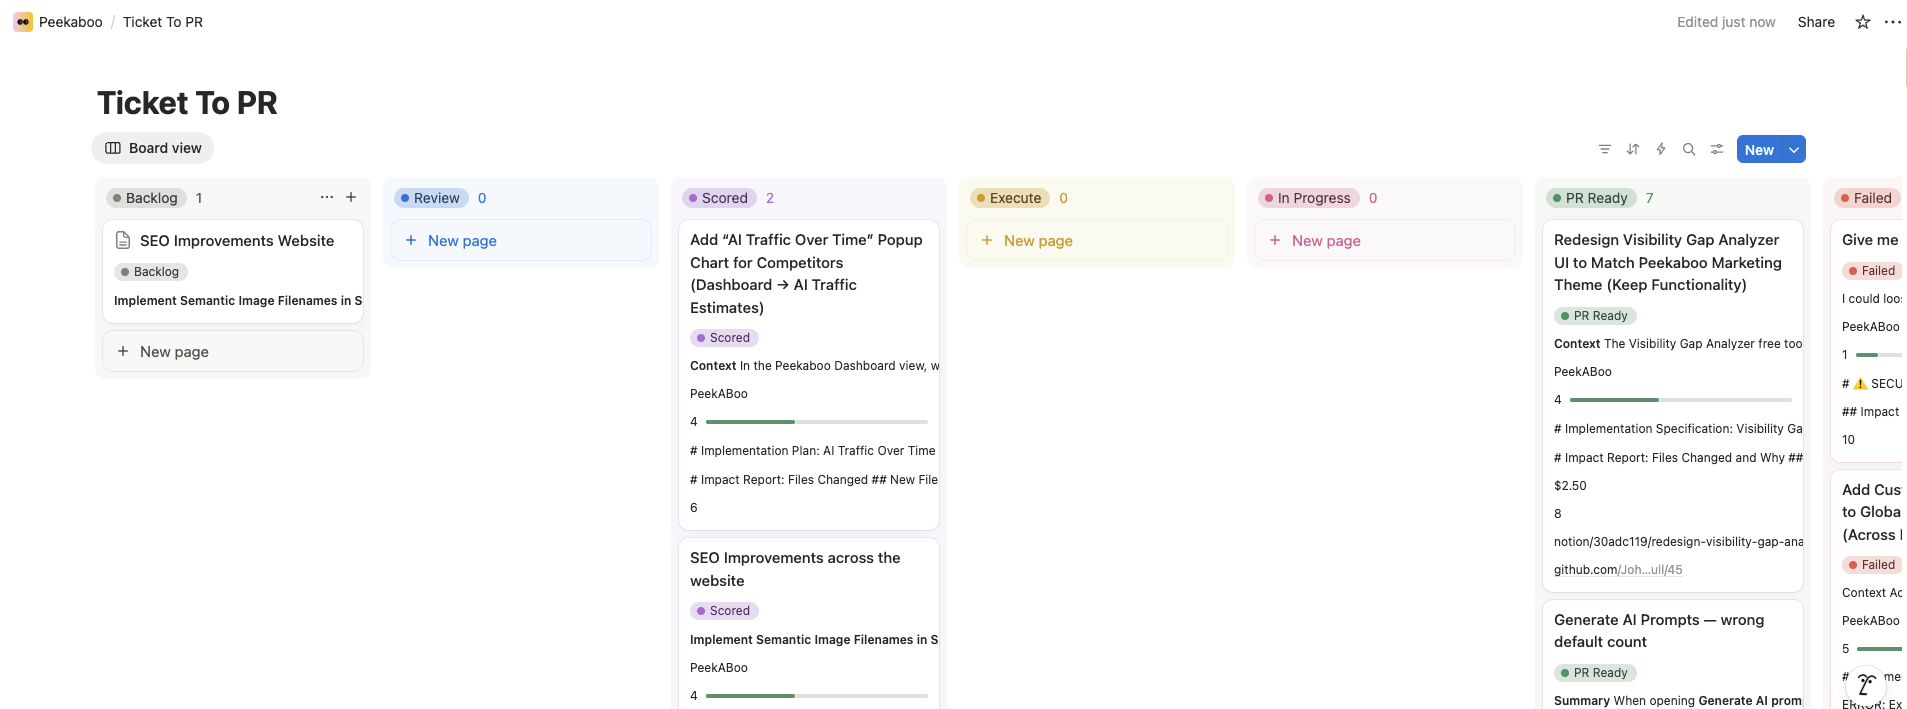The image size is (1907, 709).
Task: Click Backlog status tag on SEO Improvements Website card
Action: (150, 272)
